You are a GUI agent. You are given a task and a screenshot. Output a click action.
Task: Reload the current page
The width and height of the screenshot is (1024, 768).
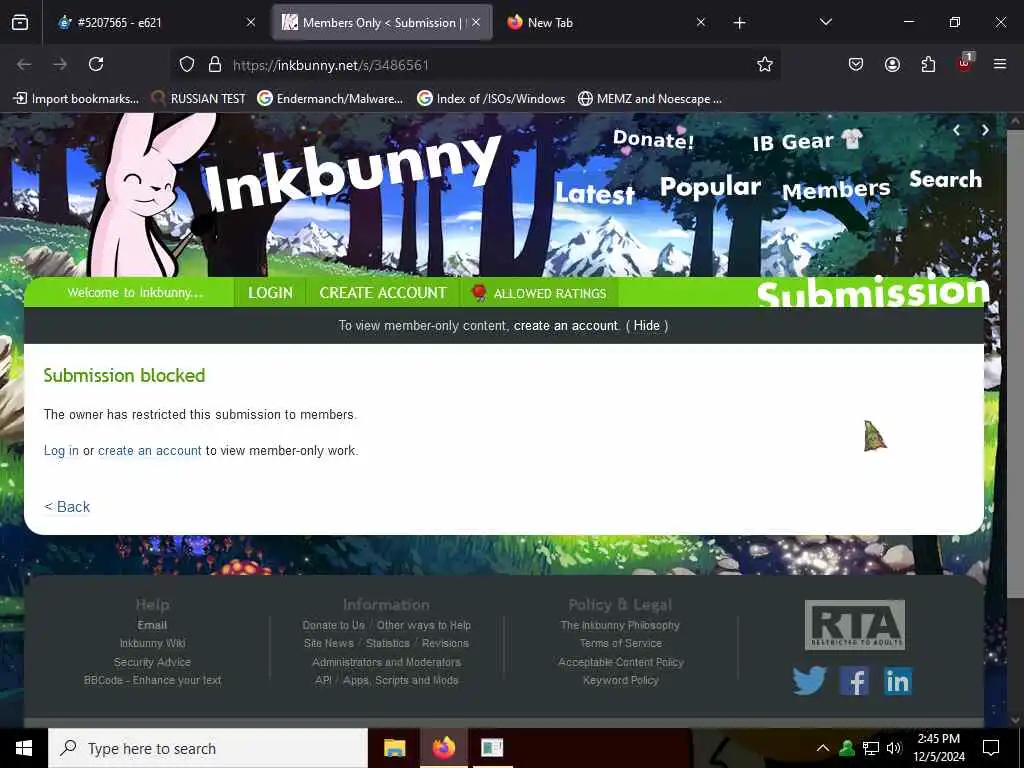point(96,64)
